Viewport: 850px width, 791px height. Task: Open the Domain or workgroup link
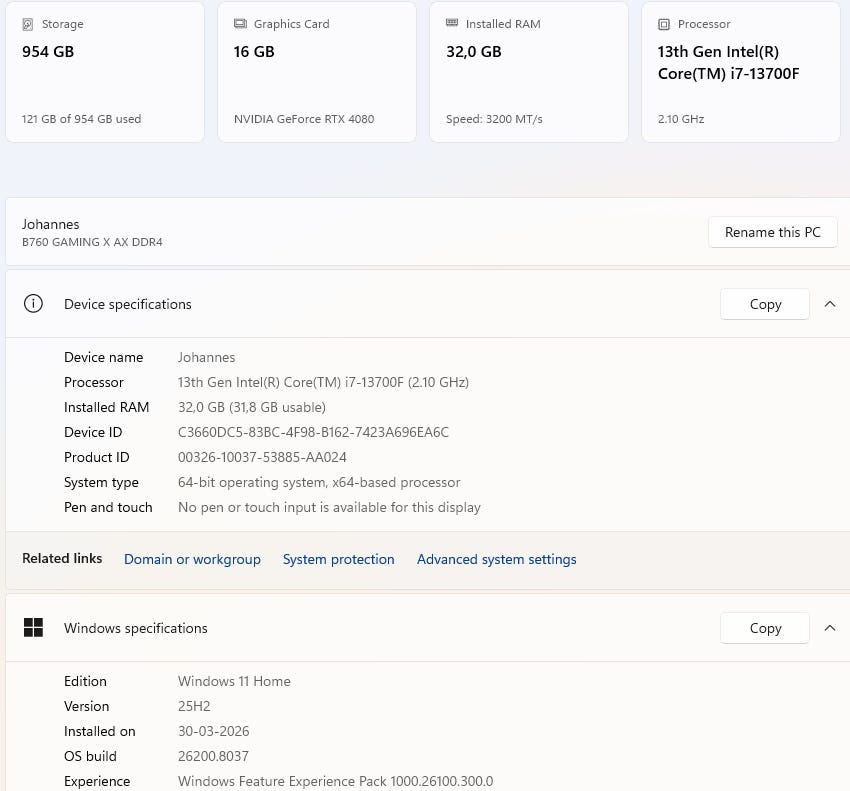click(x=192, y=559)
